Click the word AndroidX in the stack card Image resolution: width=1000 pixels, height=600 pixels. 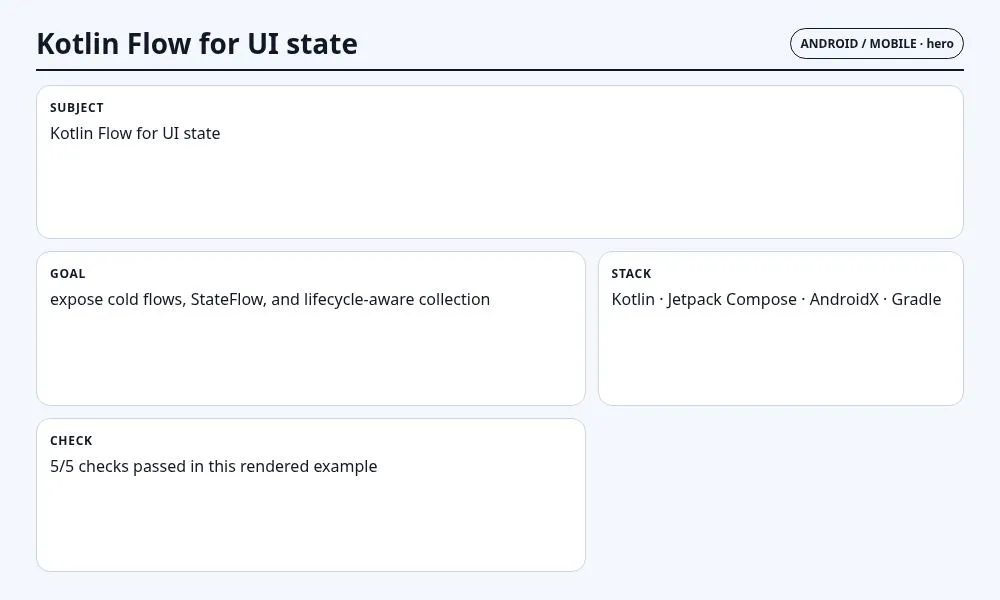(x=844, y=300)
